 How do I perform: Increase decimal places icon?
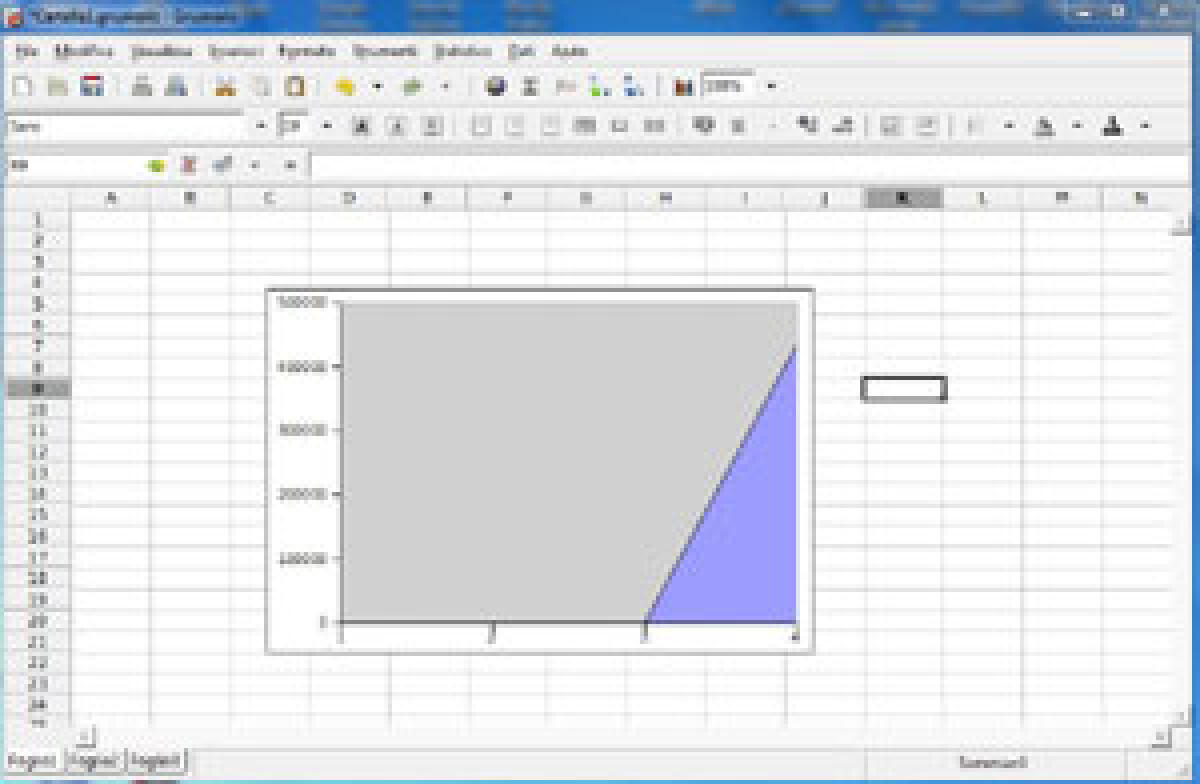(807, 126)
